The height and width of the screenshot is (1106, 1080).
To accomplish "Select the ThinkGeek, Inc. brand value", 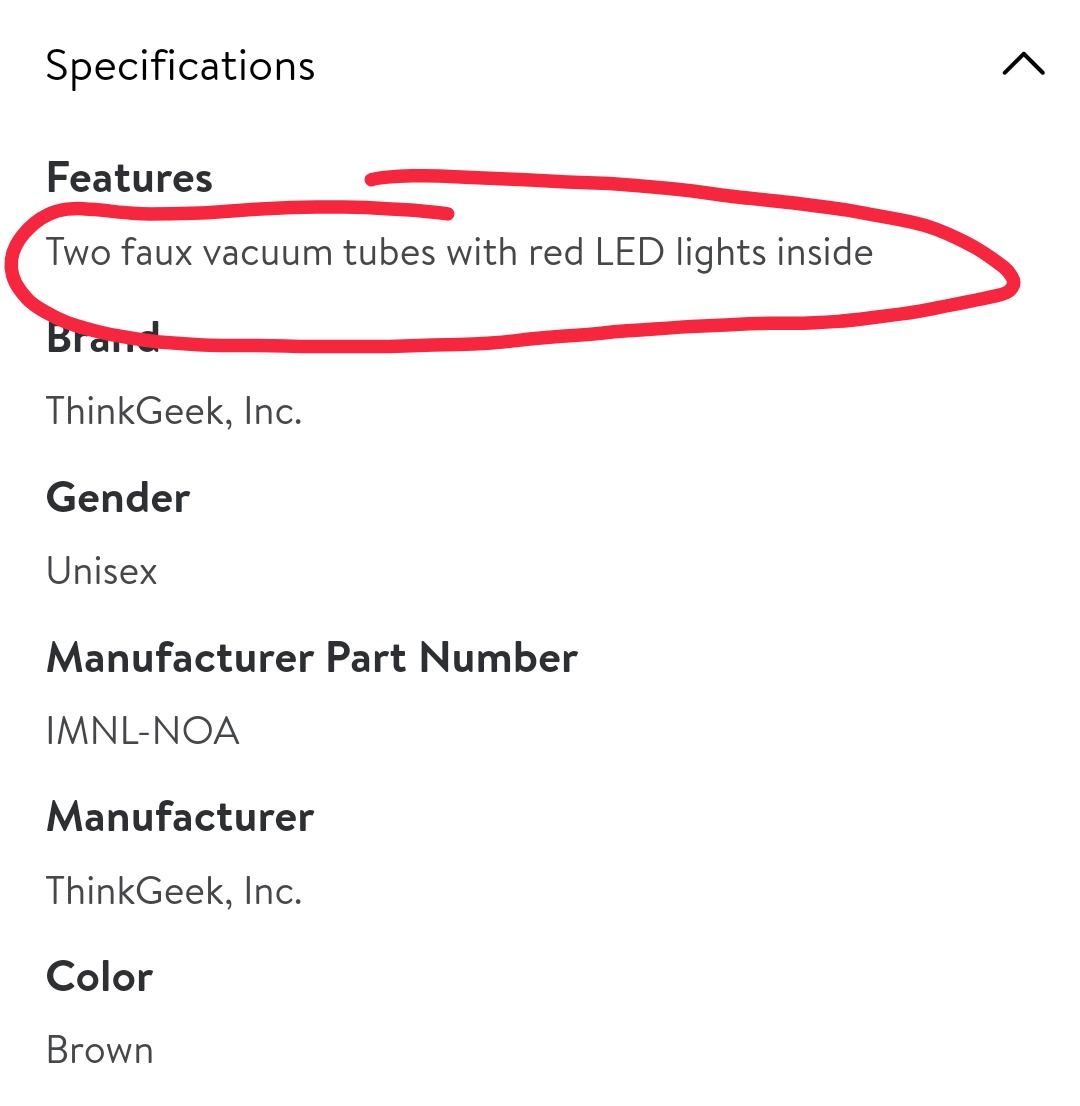I will point(174,411).
